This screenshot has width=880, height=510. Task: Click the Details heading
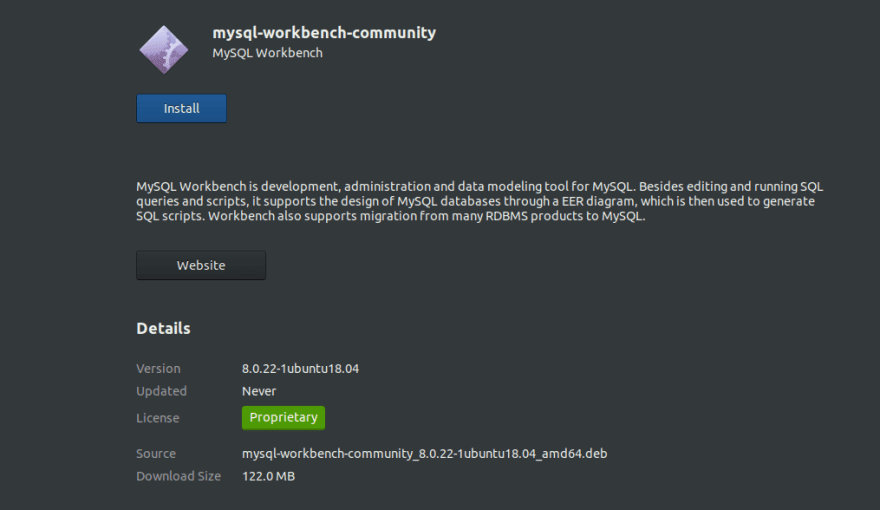tap(163, 328)
